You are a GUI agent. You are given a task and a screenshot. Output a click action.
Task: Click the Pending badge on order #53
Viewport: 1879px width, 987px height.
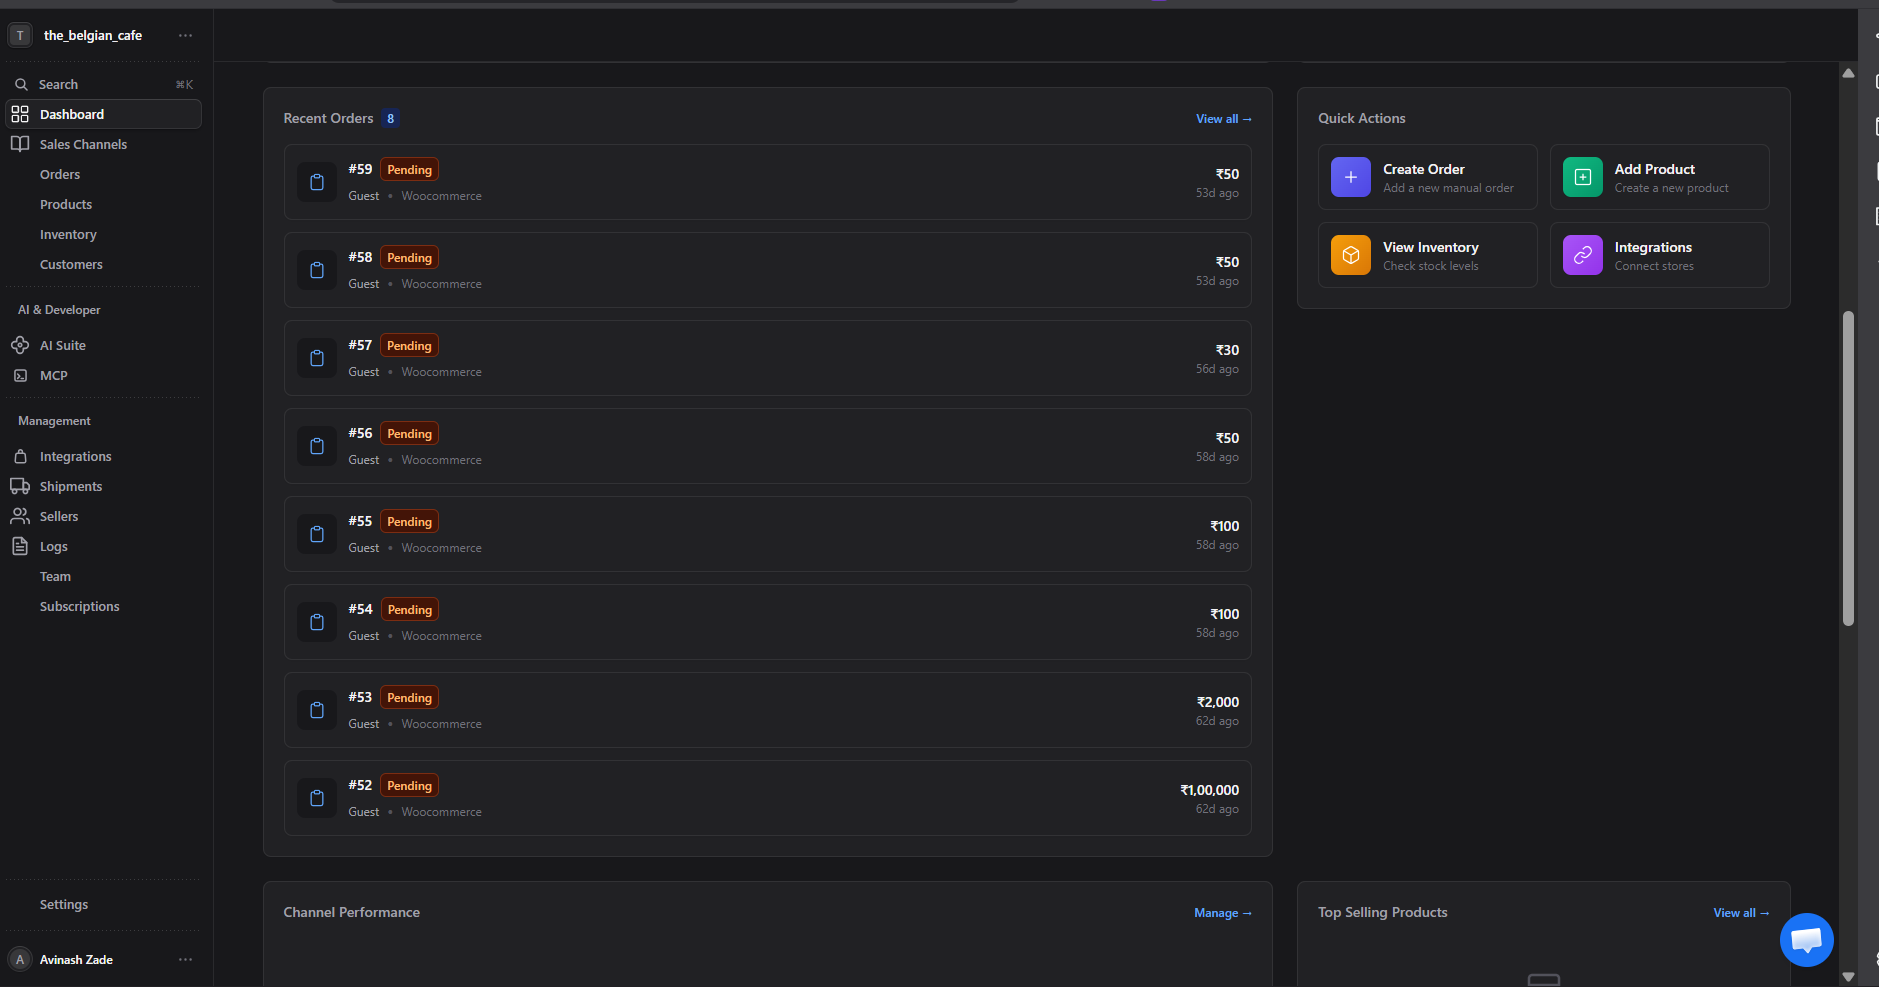[409, 697]
